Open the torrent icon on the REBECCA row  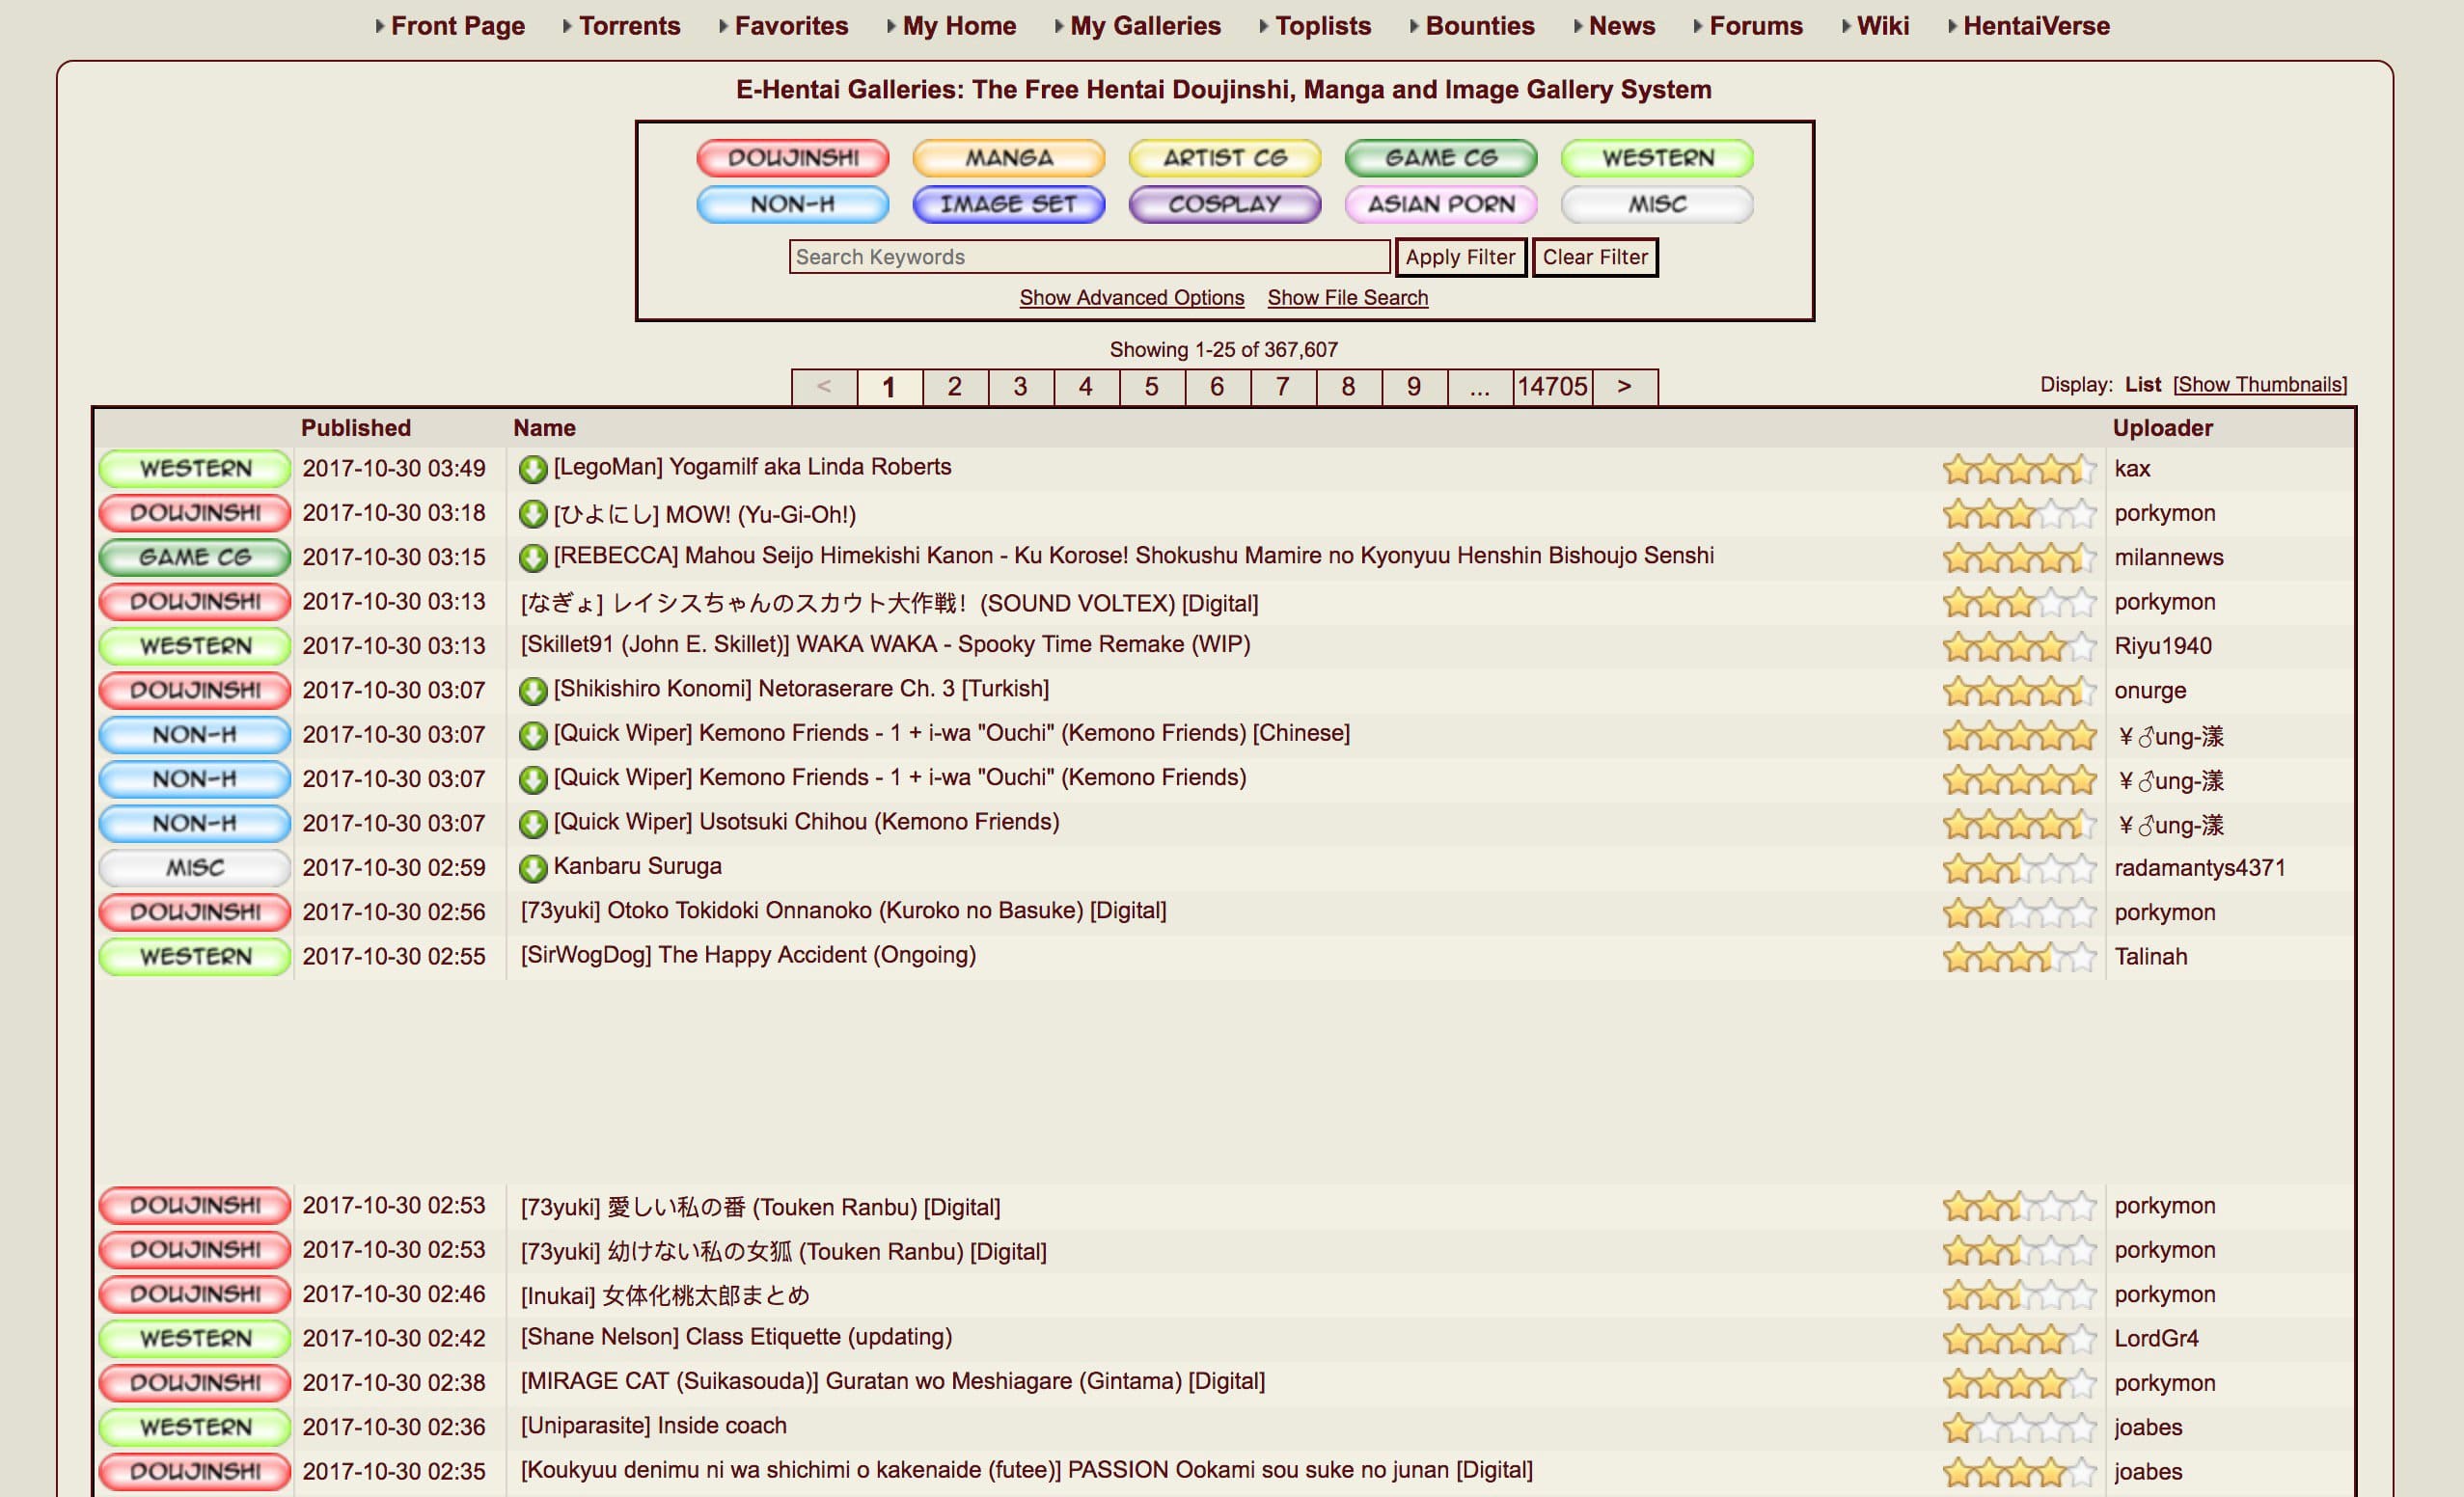533,557
